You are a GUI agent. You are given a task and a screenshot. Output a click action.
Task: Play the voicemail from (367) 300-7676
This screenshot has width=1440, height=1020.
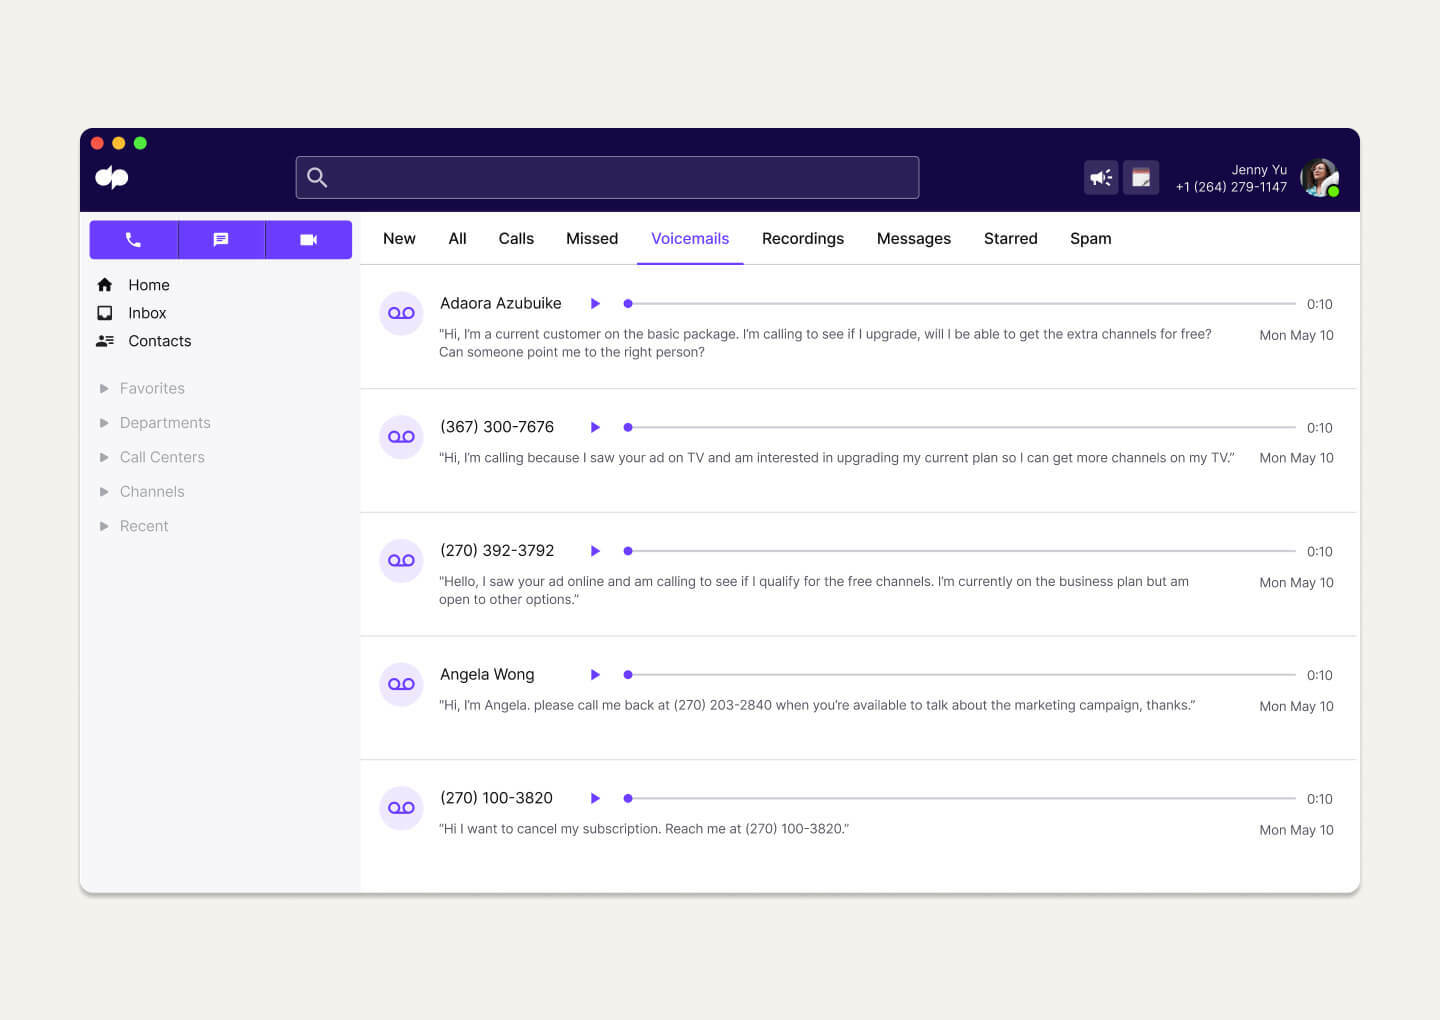pyautogui.click(x=595, y=427)
